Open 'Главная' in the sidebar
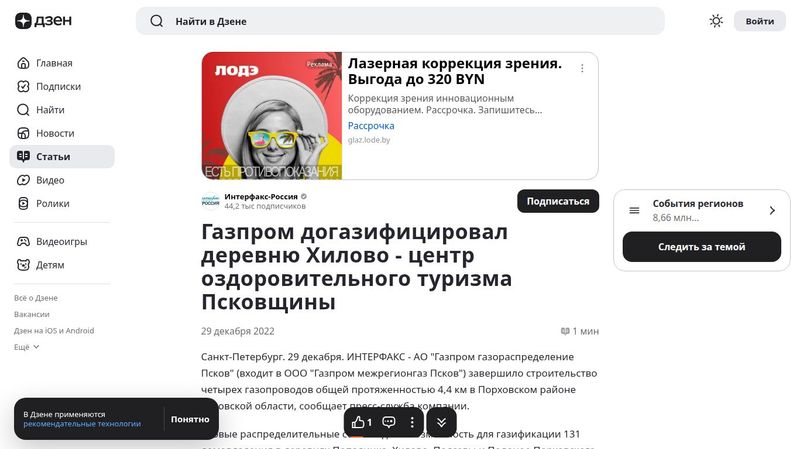 click(62, 63)
